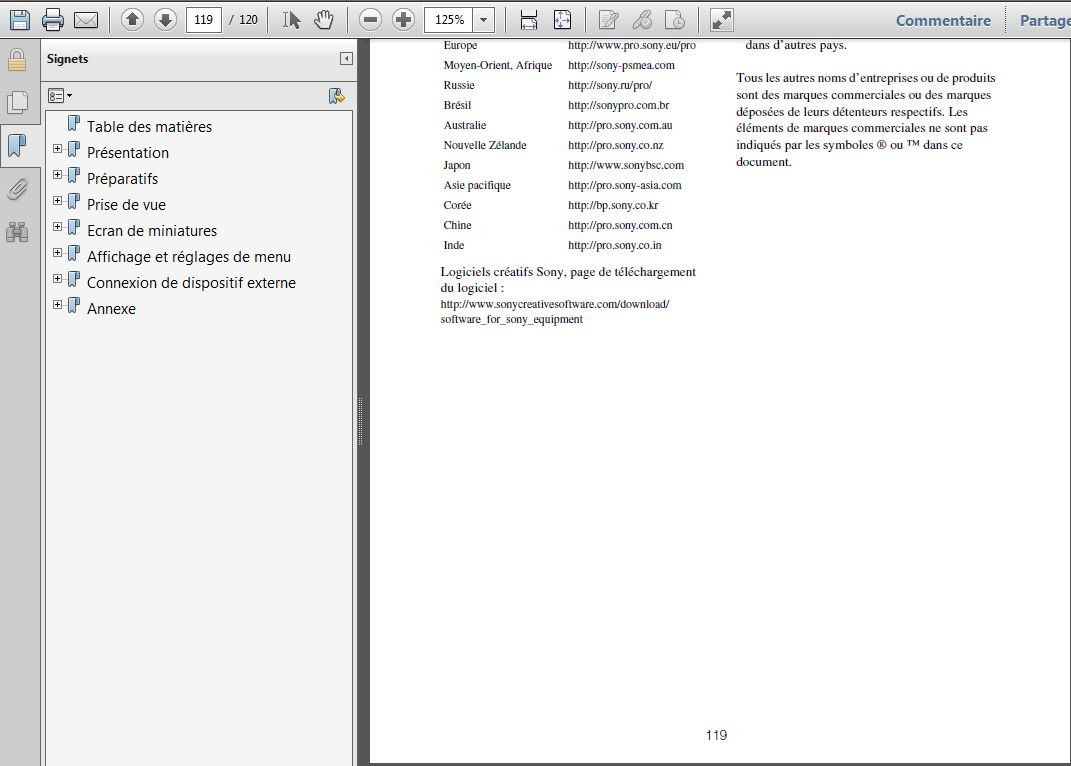The width and height of the screenshot is (1071, 766).
Task: Follow the http://pro.sony-asia.com link
Action: 624,185
